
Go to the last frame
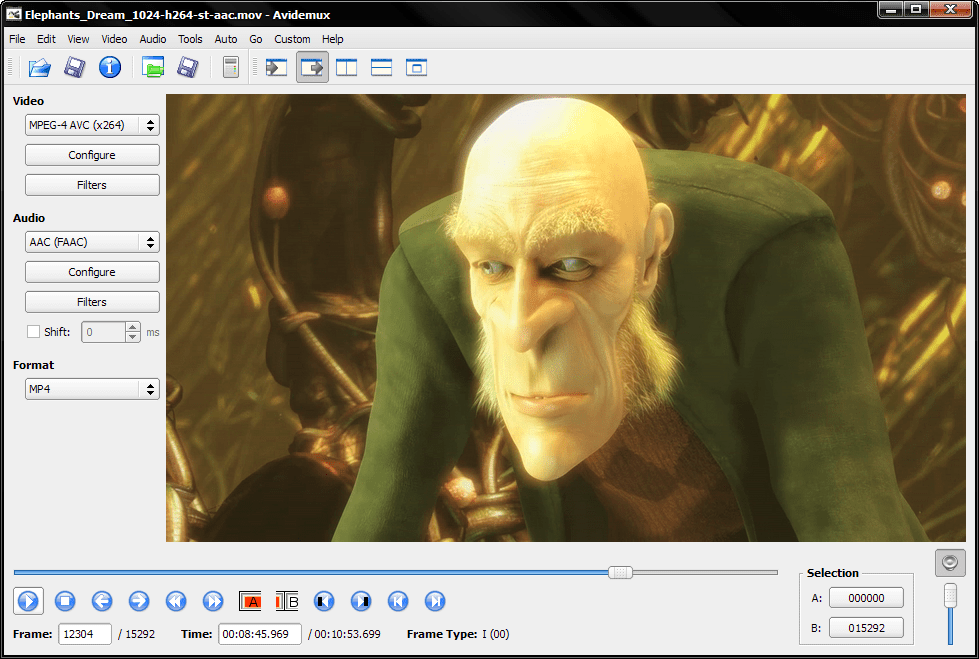[434, 601]
